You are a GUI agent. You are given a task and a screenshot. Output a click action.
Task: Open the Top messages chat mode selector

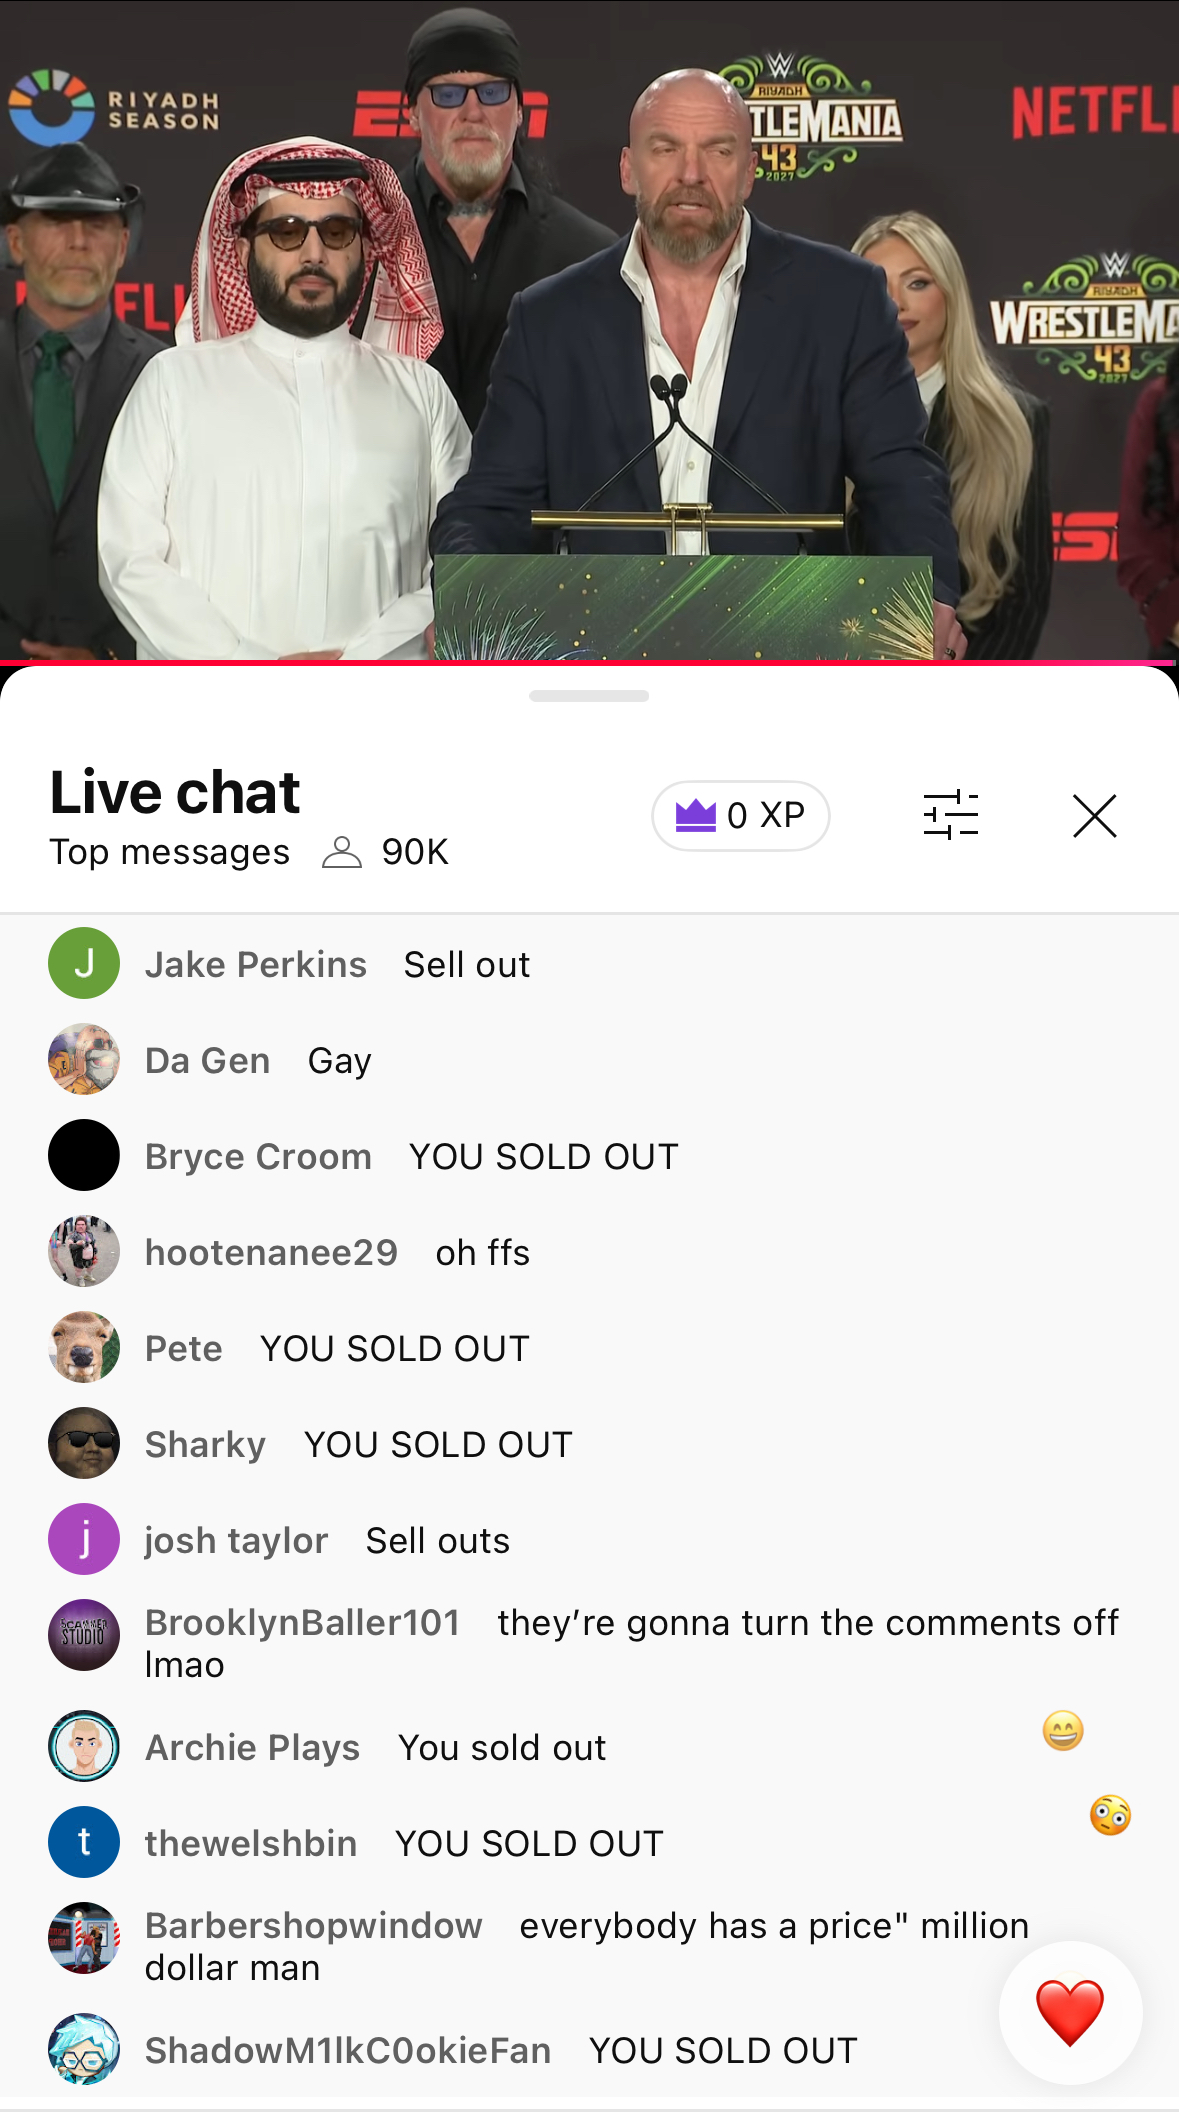(170, 852)
